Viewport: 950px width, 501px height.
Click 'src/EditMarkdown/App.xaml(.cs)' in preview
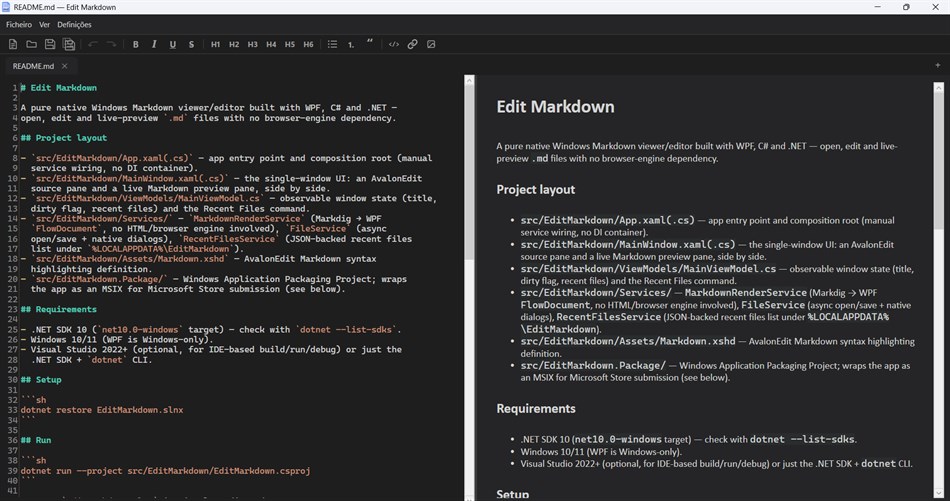(x=608, y=221)
